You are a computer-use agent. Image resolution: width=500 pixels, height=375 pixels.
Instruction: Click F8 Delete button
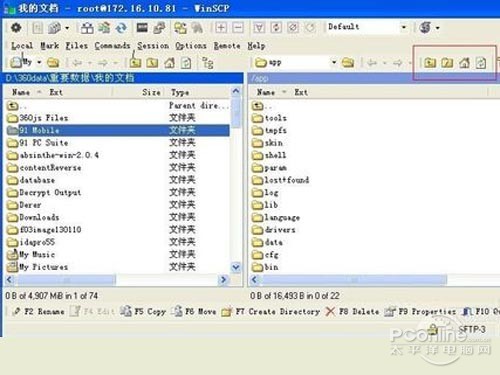[352, 312]
